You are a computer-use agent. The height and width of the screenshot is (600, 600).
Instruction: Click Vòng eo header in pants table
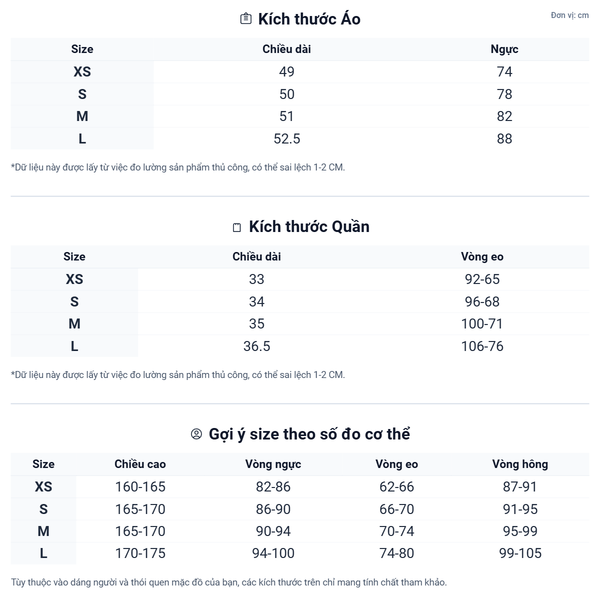click(481, 257)
